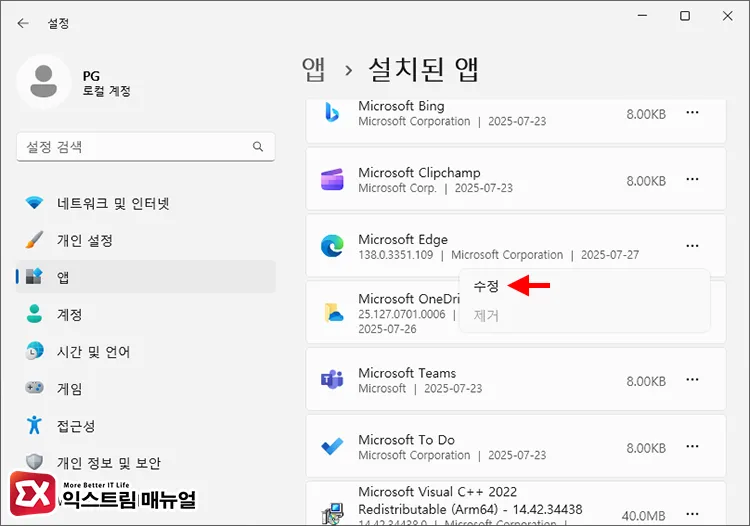Image resolution: width=750 pixels, height=526 pixels.
Task: Click the Microsoft To Do app name
Action: [406, 439]
